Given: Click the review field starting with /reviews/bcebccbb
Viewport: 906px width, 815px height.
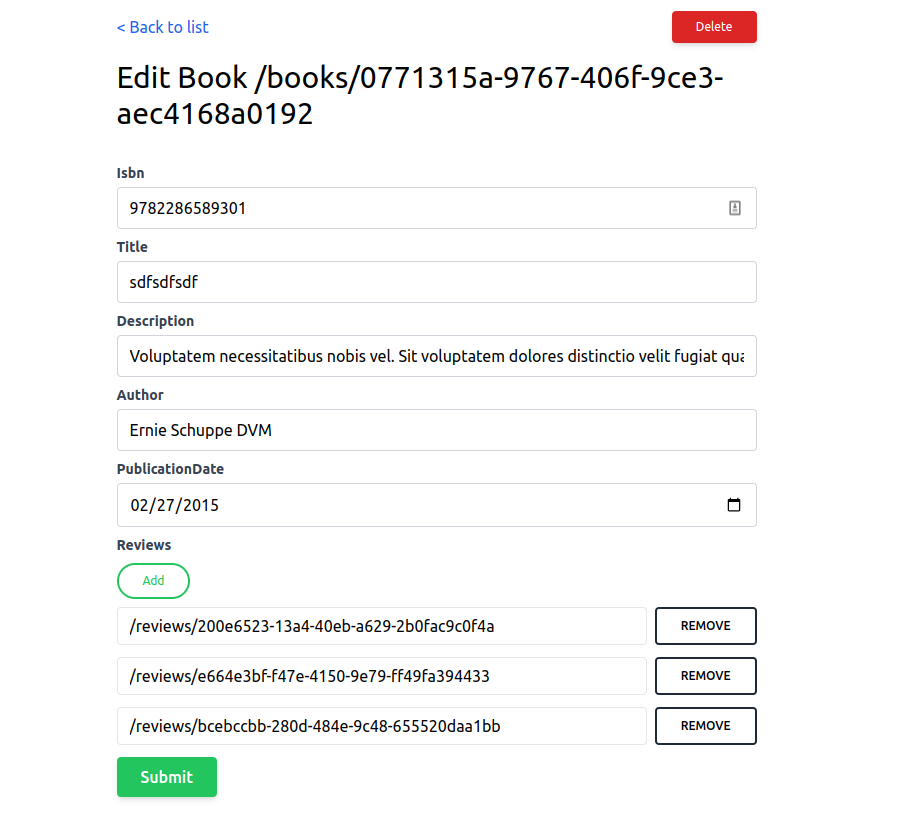Looking at the screenshot, I should 381,726.
